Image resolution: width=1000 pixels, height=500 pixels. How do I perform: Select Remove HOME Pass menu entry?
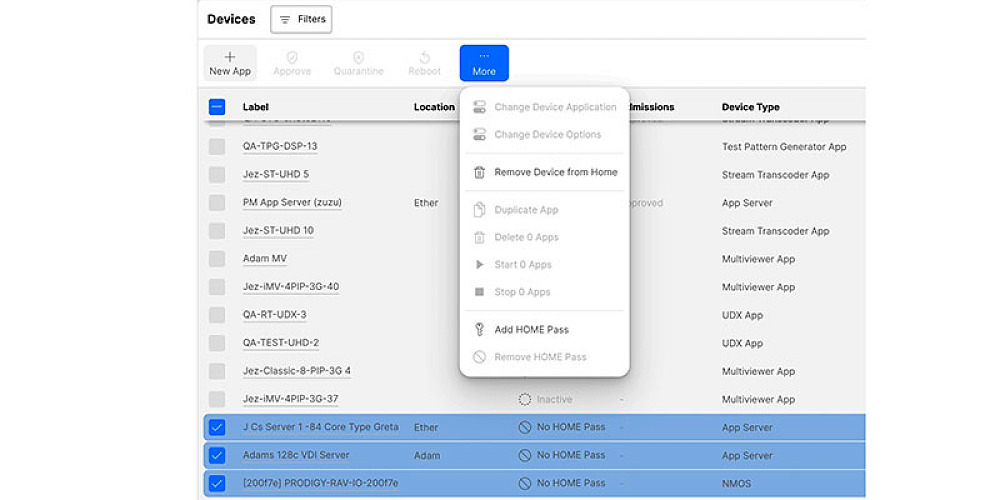click(540, 357)
